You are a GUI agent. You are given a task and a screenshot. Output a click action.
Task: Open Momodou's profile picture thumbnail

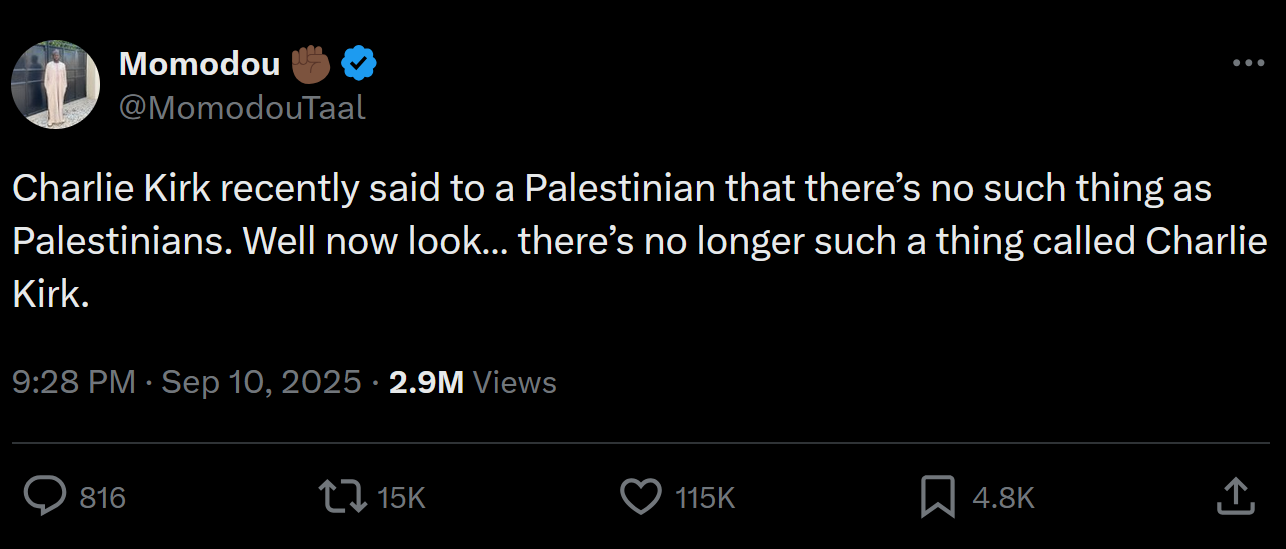tap(55, 85)
